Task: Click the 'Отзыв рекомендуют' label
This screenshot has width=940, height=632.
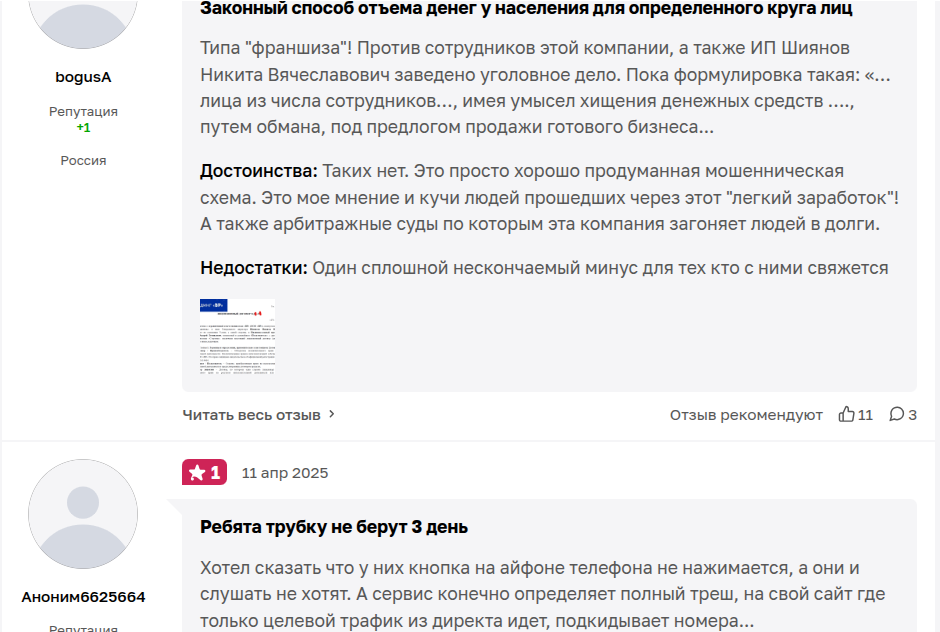Action: coord(746,415)
